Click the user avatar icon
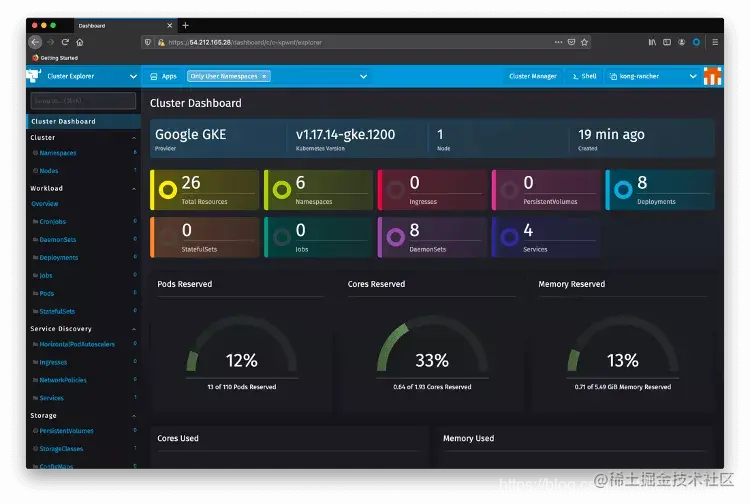 click(x=713, y=76)
